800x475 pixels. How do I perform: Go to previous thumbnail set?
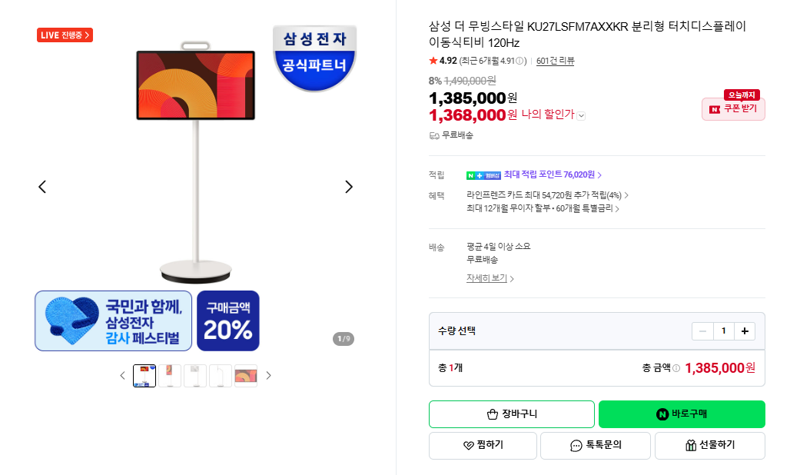click(122, 376)
